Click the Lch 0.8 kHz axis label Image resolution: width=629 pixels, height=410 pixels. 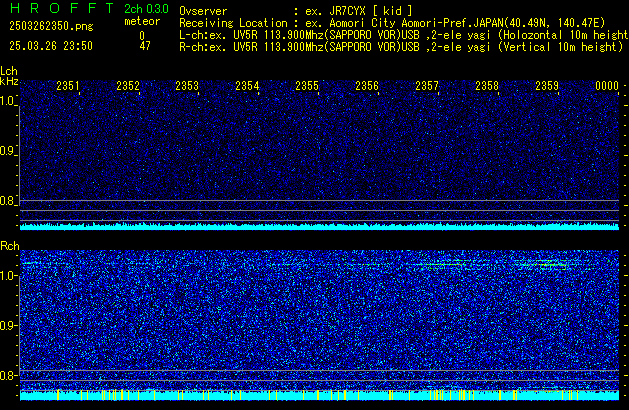tap(7, 201)
